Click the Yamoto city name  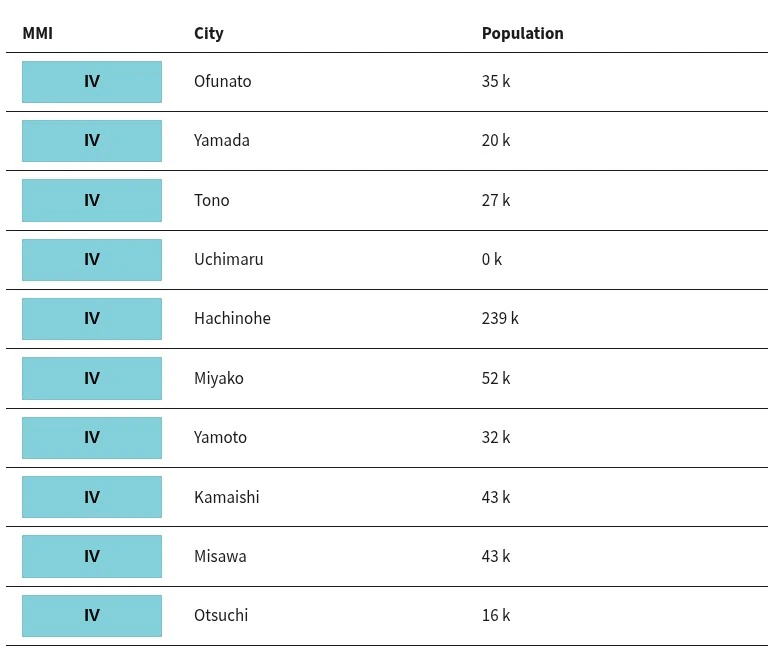[220, 437]
